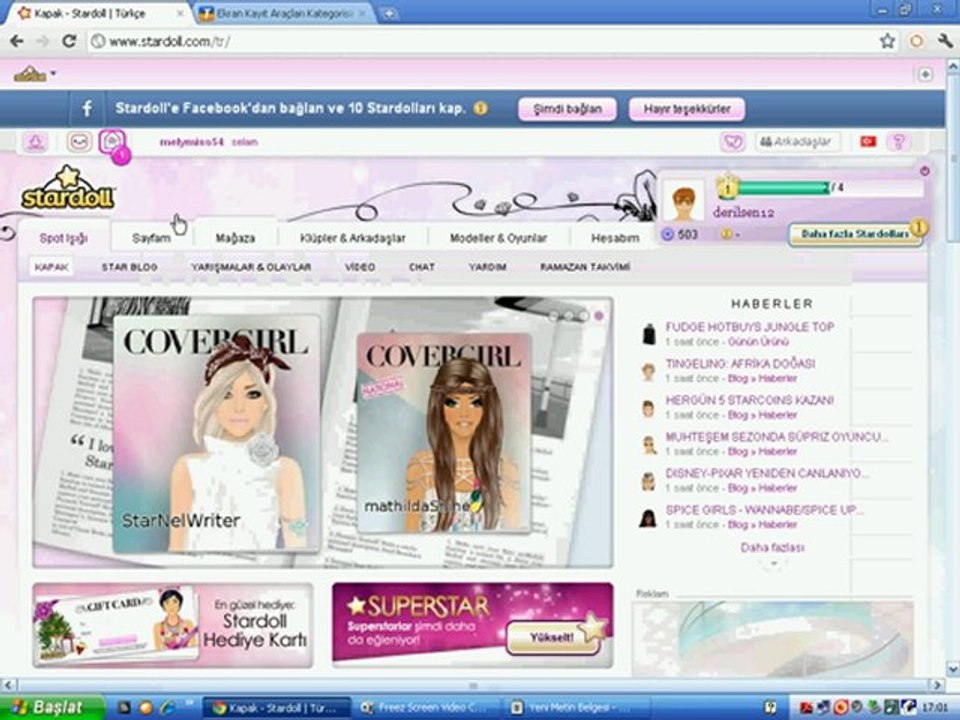
Task: Open the VİDEO submenu
Action: [359, 267]
